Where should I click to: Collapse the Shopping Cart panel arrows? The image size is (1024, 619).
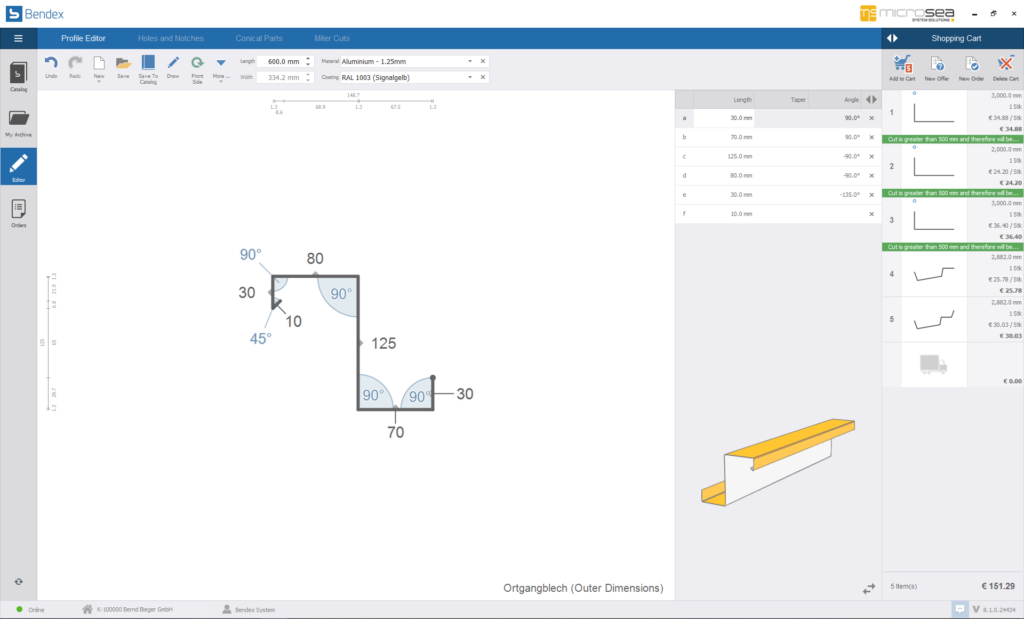[893, 38]
